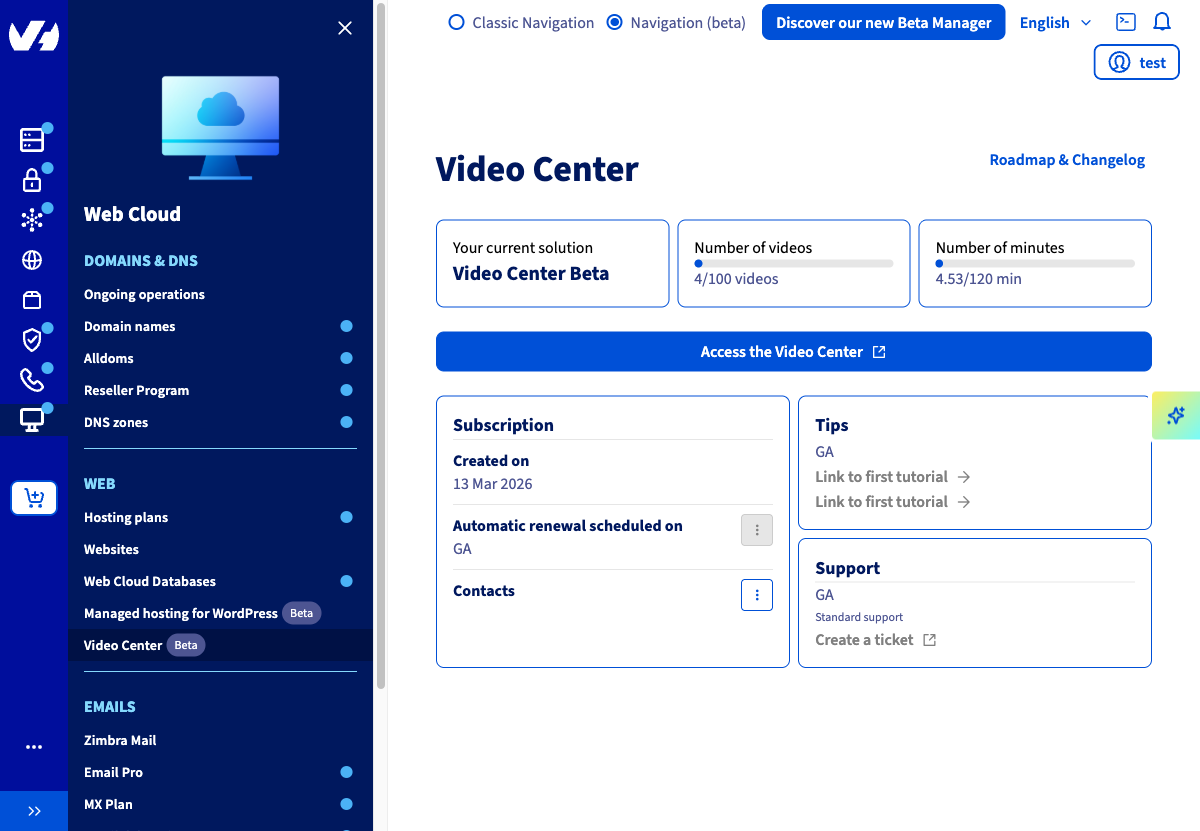Open Zimbra Mail from the Emails section
1200x831 pixels.
point(119,740)
